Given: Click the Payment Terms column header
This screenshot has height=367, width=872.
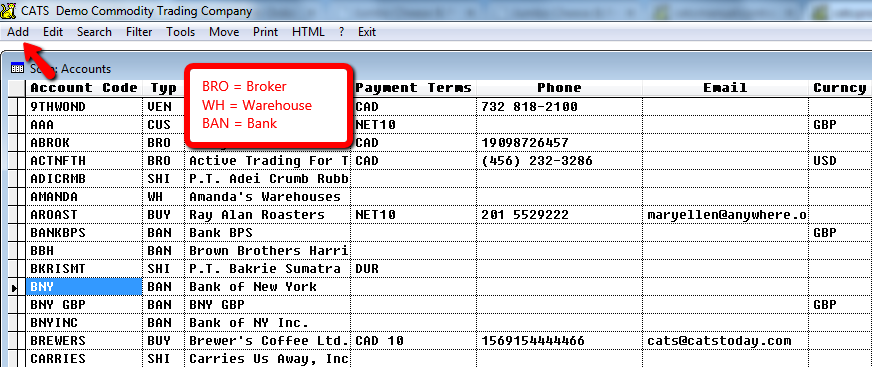Looking at the screenshot, I should click(413, 88).
